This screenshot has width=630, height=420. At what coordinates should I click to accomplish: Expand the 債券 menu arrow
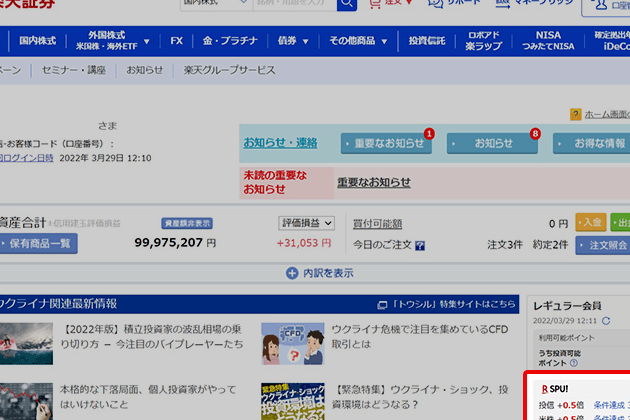(x=305, y=41)
